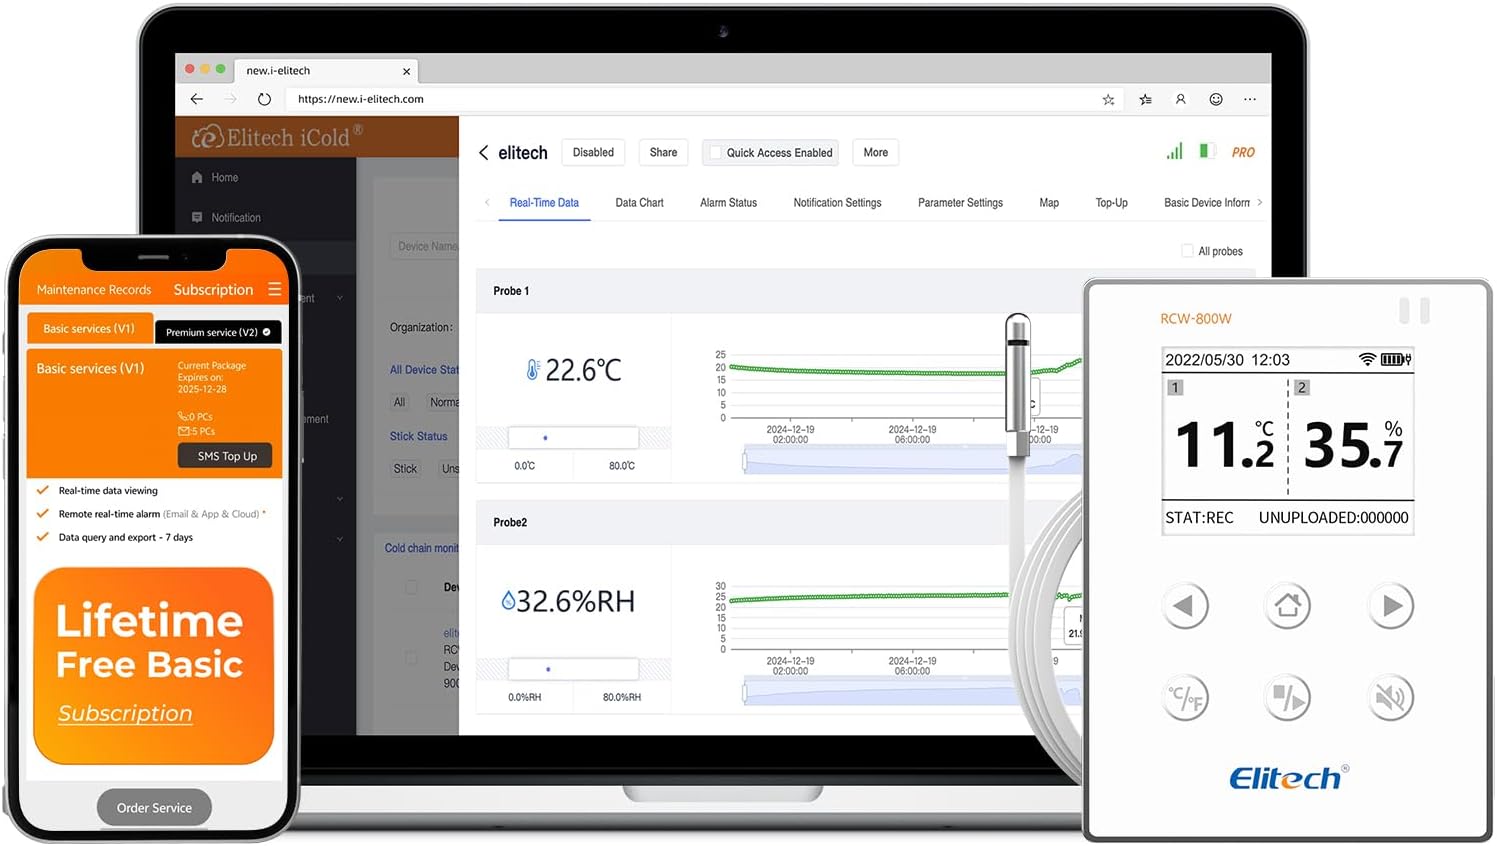Click the Probe2 humidity range slider

(x=573, y=669)
